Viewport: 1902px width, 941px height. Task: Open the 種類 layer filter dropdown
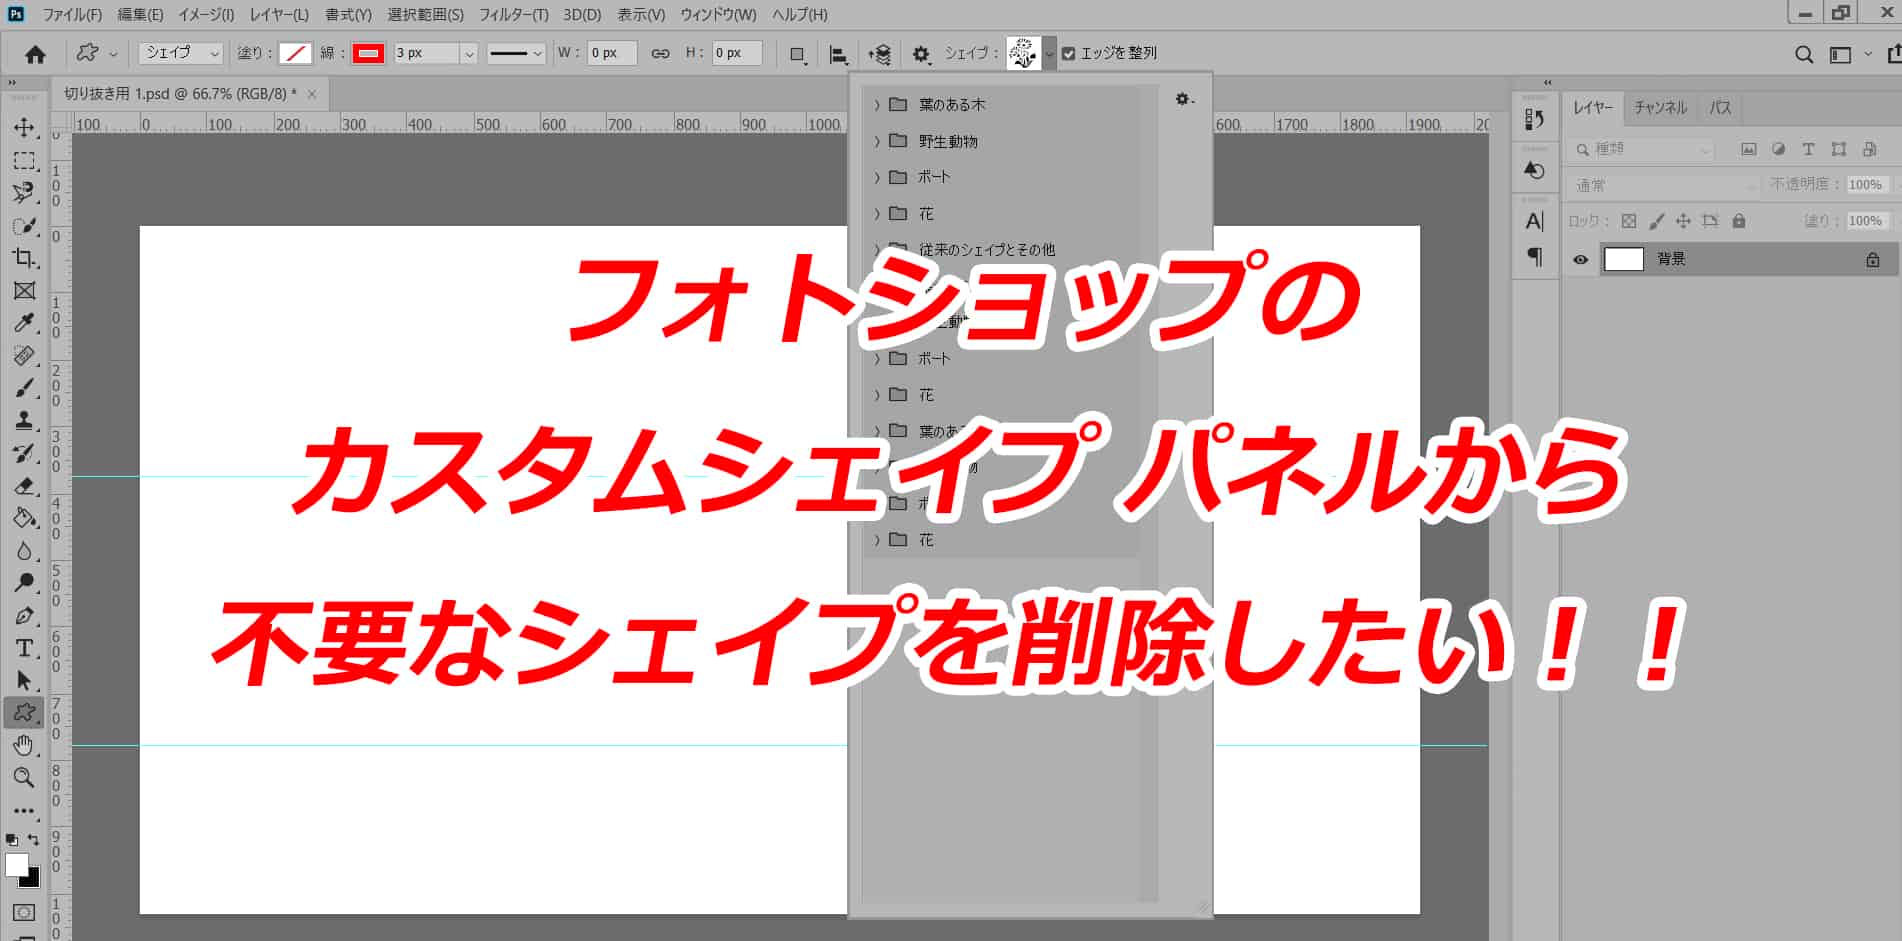[x=1643, y=149]
